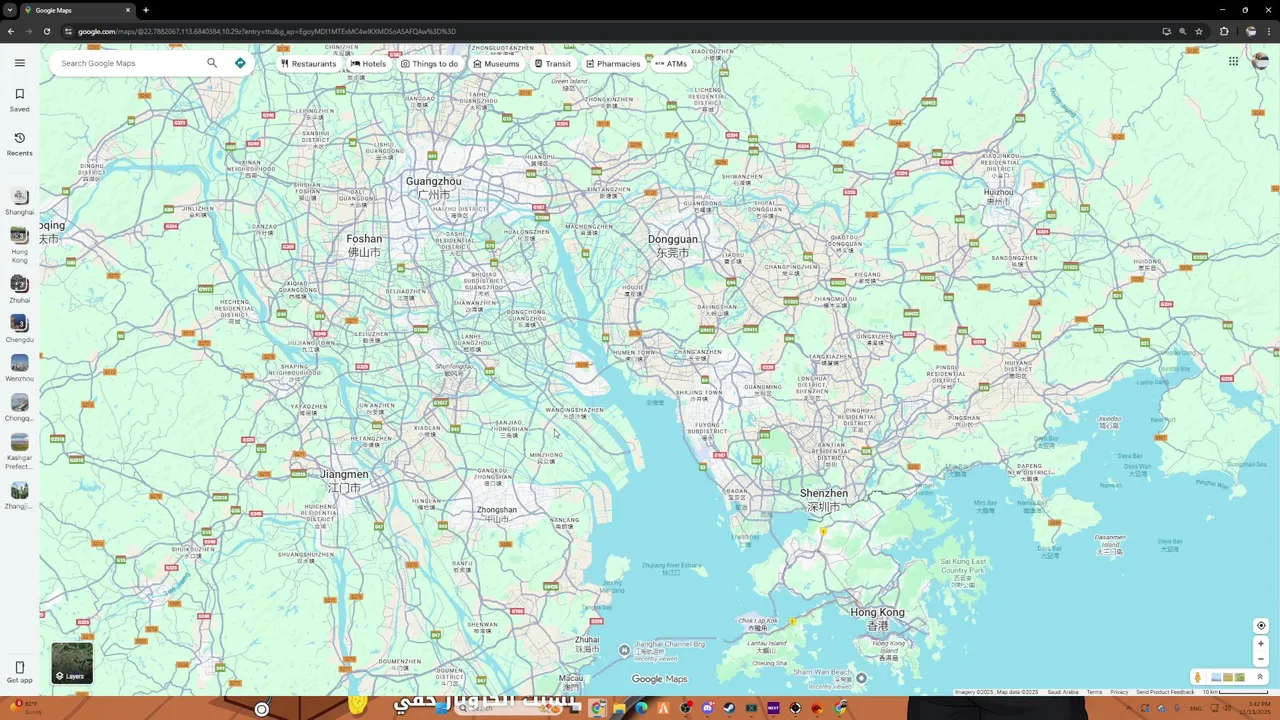This screenshot has height=720, width=1280.
Task: Open the Chrome tab search dropdown
Action: [11, 10]
